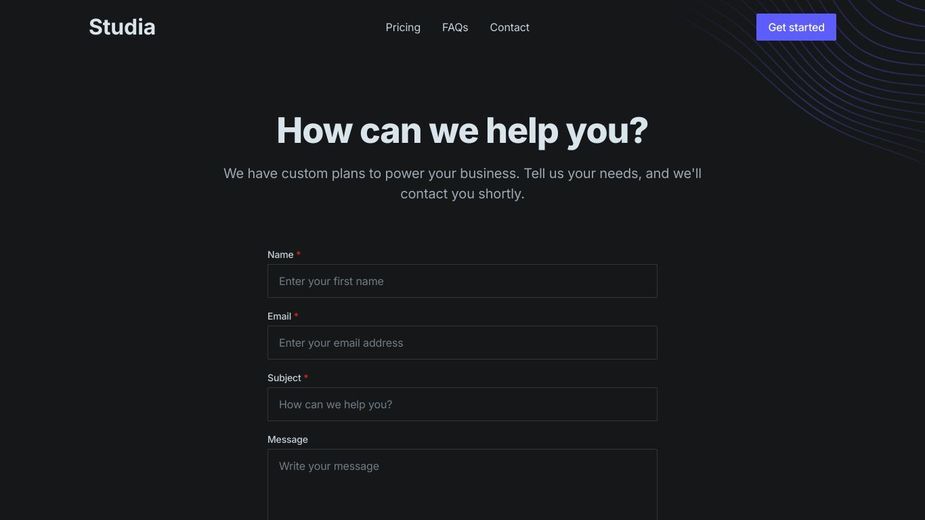Focus the 'Enter your first name' field
The image size is (925, 520).
(462, 281)
